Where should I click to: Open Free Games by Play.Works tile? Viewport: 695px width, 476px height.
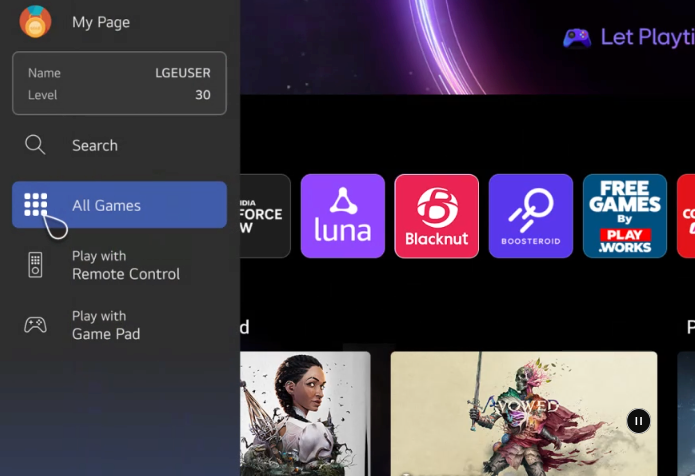click(x=625, y=216)
